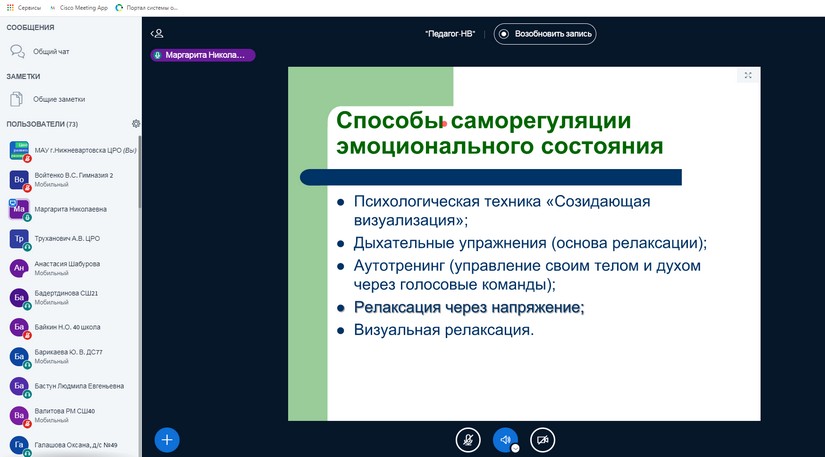The image size is (825, 457).
Task: Select user name Труханович А.В. ЦРО
Action: pyautogui.click(x=67, y=239)
